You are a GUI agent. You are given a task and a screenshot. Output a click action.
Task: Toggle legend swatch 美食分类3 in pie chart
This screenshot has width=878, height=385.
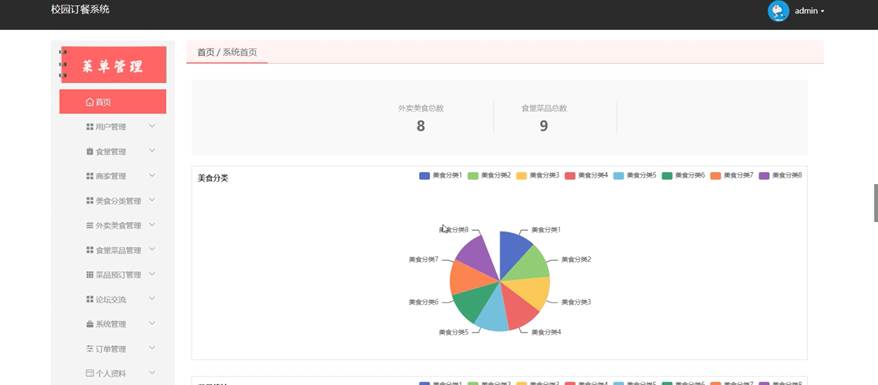pyautogui.click(x=521, y=176)
